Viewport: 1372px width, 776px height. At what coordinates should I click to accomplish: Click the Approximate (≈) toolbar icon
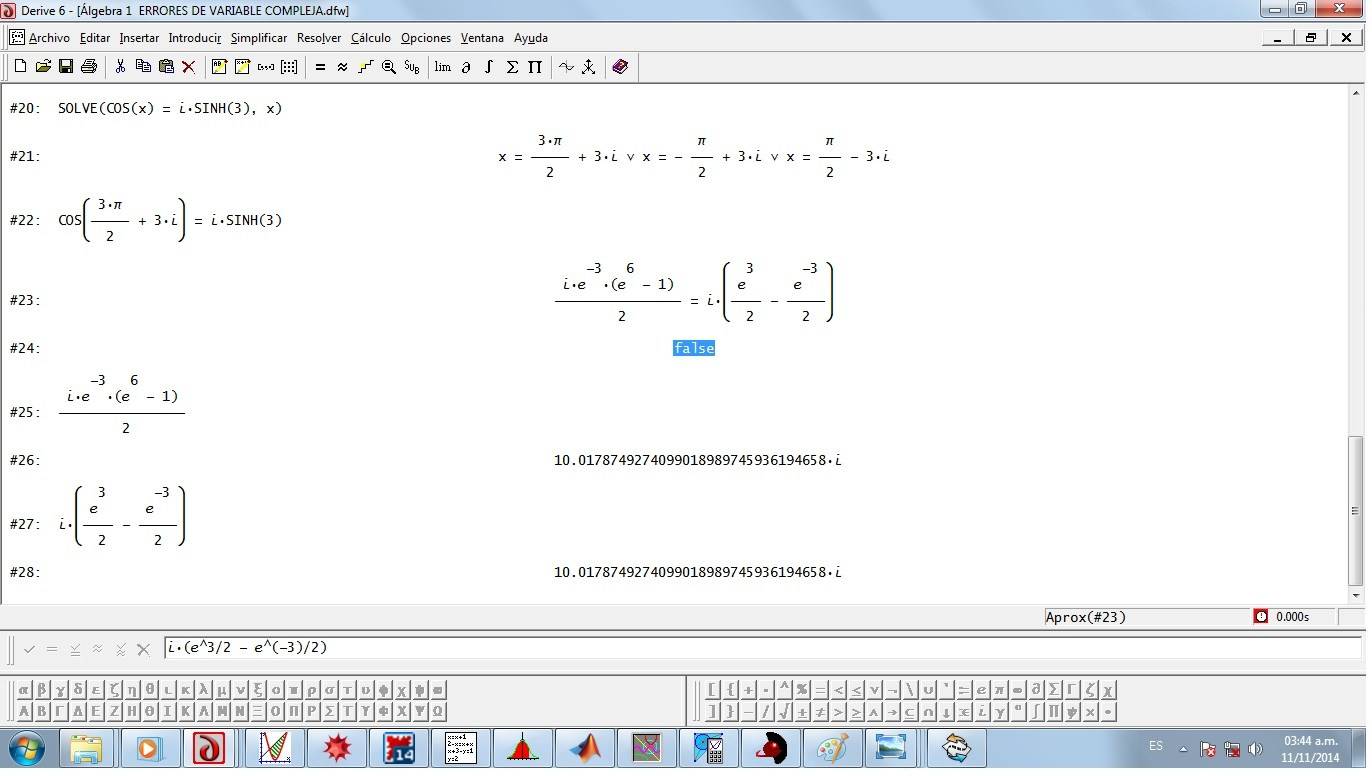pos(342,67)
